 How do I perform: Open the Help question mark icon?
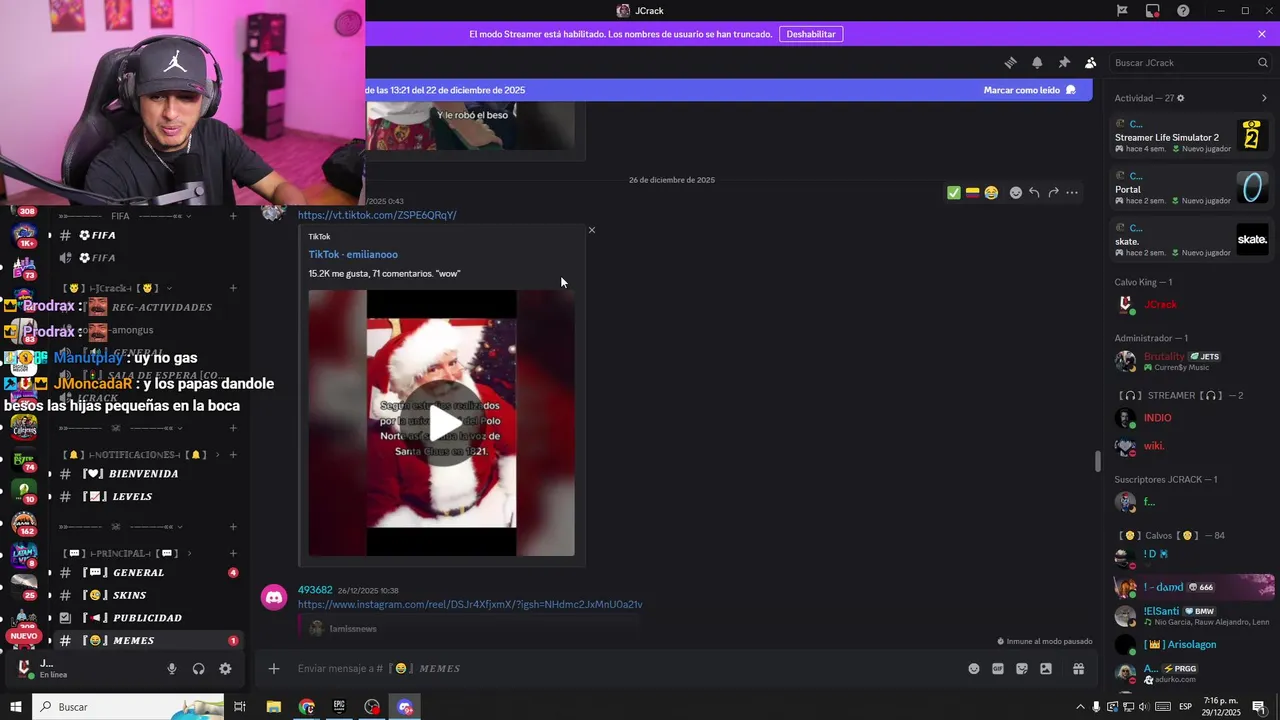pyautogui.click(x=1183, y=11)
